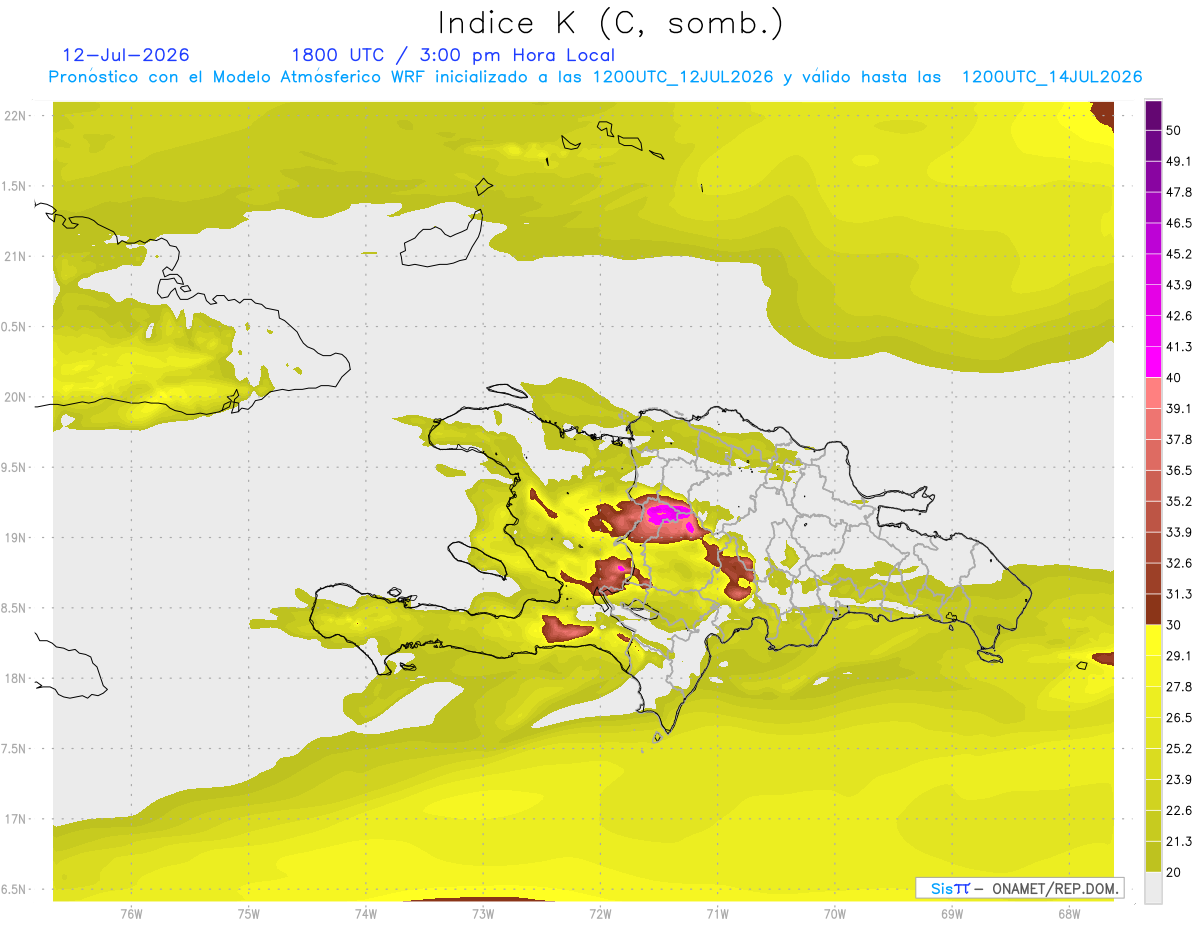Click the legend value "23.9"
Viewport: 1200px width, 927px height.
(1179, 780)
